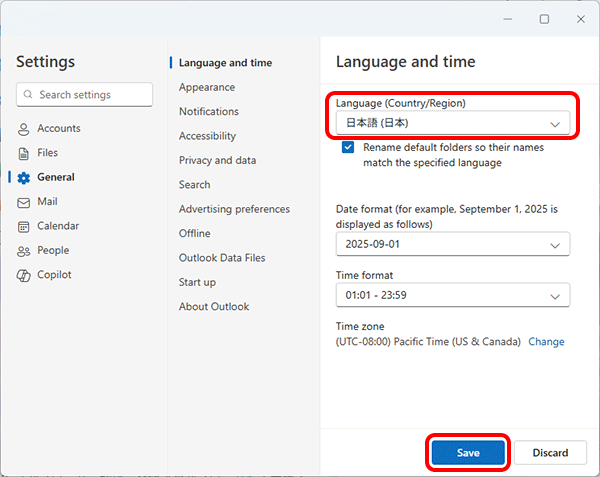This screenshot has width=600, height=477.
Task: Open the Language (Country/Region) dropdown
Action: pos(452,124)
